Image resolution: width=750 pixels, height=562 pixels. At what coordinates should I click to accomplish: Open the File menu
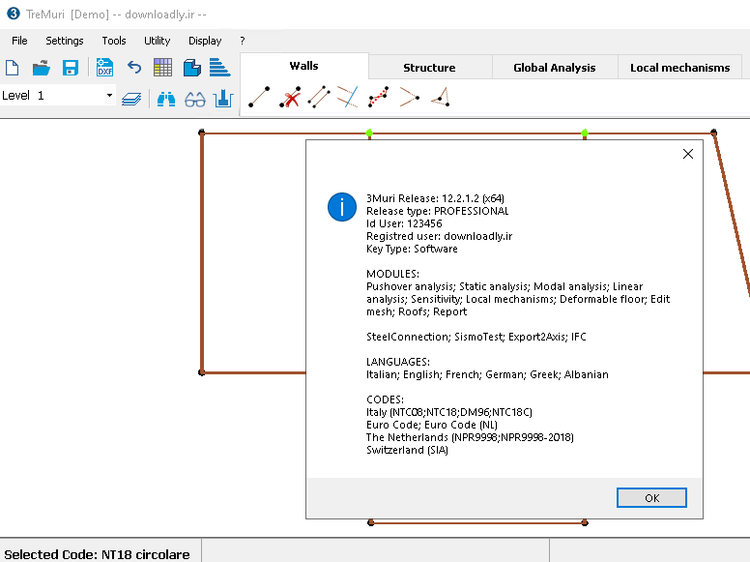[x=19, y=41]
